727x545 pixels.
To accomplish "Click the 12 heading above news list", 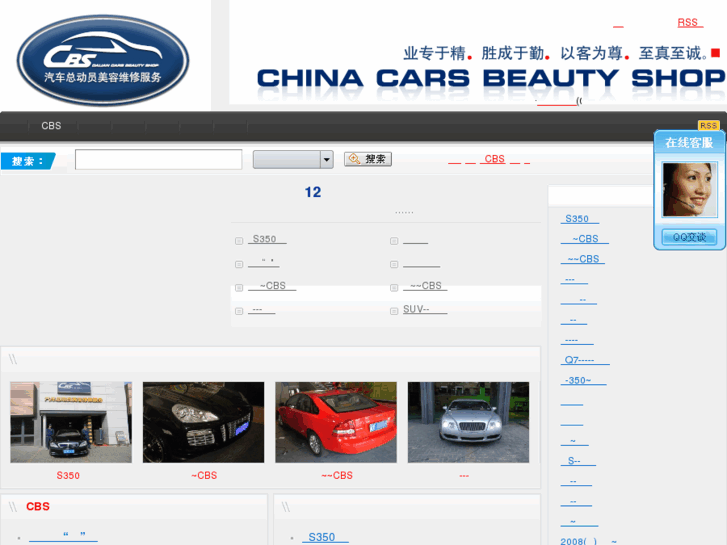I will (313, 192).
